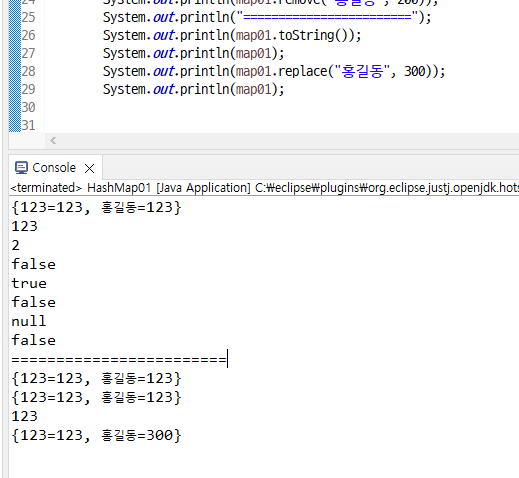Click the last console line with 홍길동=300

coord(97,436)
